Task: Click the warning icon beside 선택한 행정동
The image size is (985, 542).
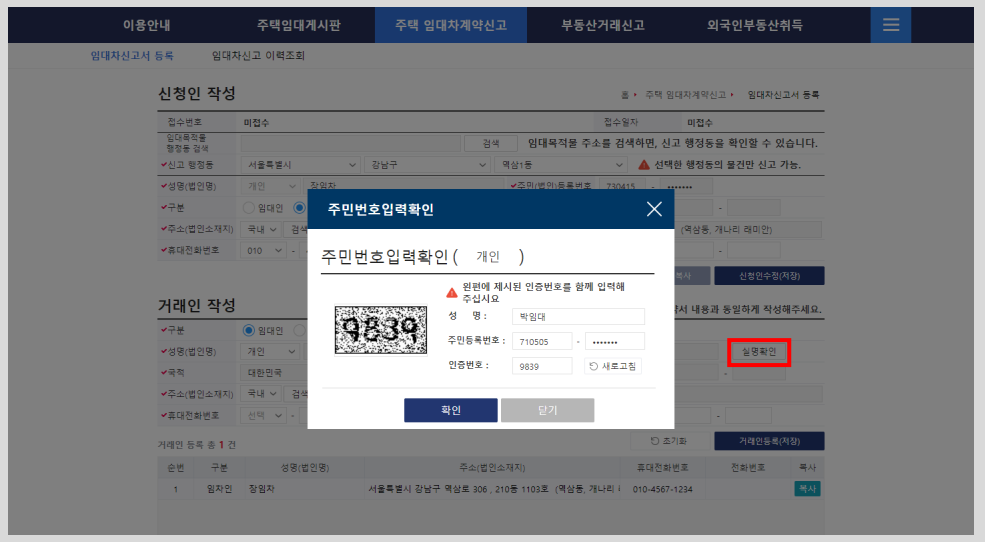Action: coord(644,165)
